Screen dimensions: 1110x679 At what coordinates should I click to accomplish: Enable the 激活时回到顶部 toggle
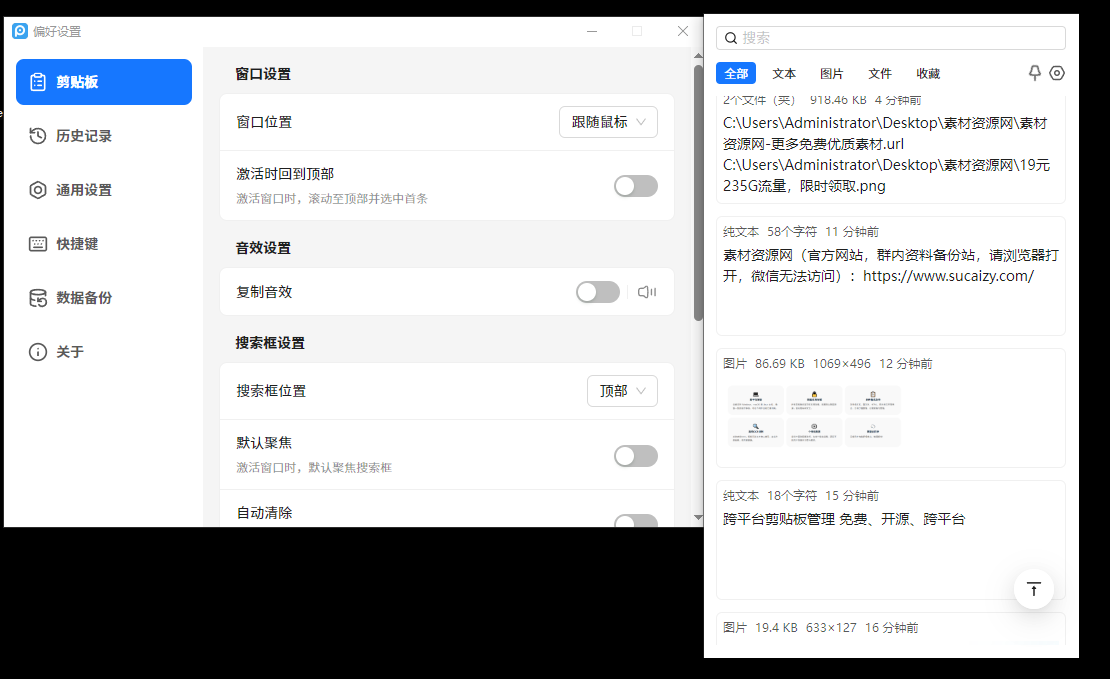pyautogui.click(x=636, y=186)
